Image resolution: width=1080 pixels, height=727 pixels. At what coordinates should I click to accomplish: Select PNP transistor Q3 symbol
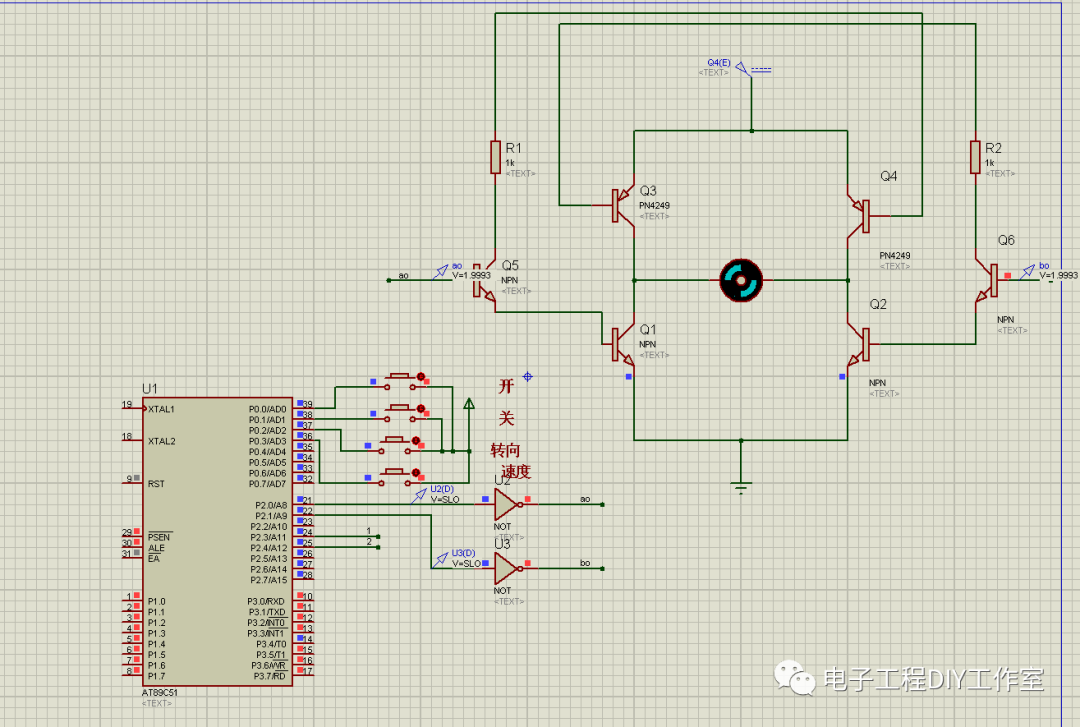coord(622,205)
